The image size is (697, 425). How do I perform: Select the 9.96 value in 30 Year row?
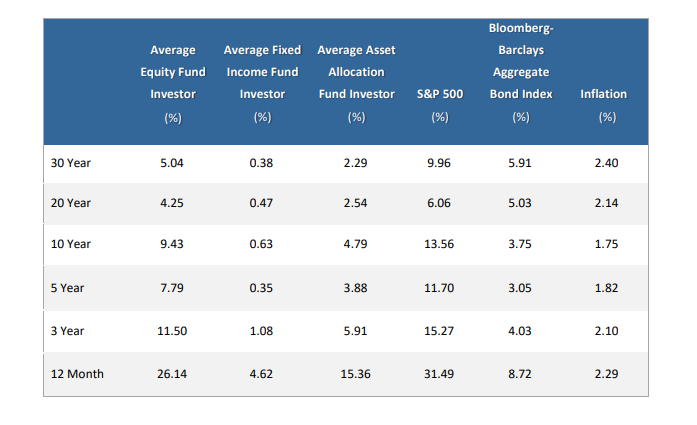(x=439, y=160)
